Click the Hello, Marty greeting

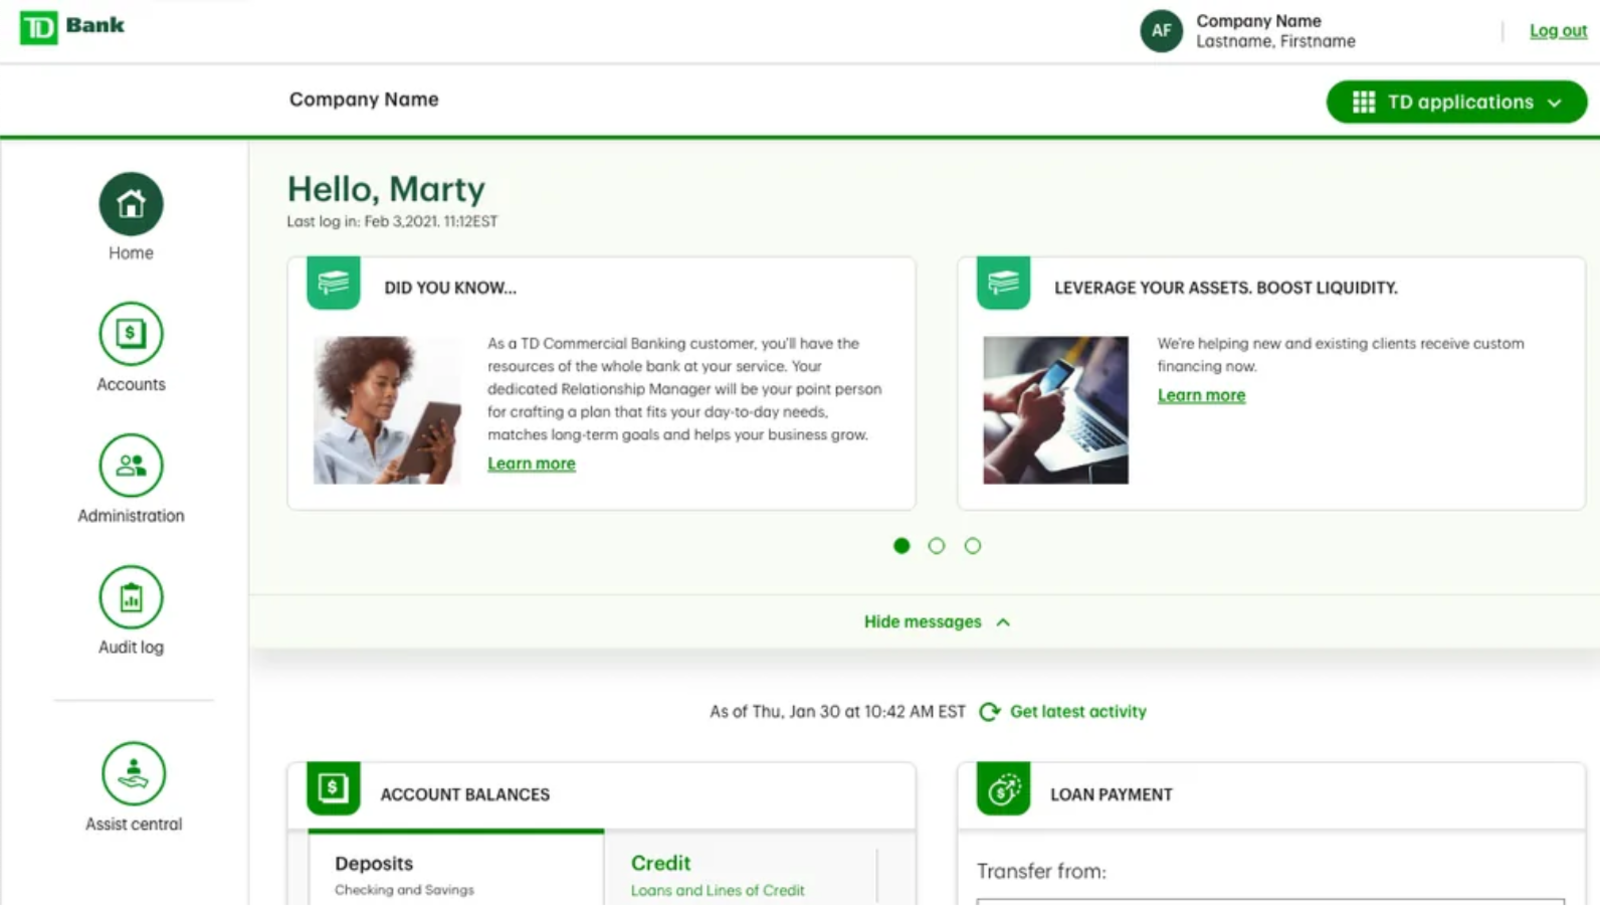click(x=386, y=190)
